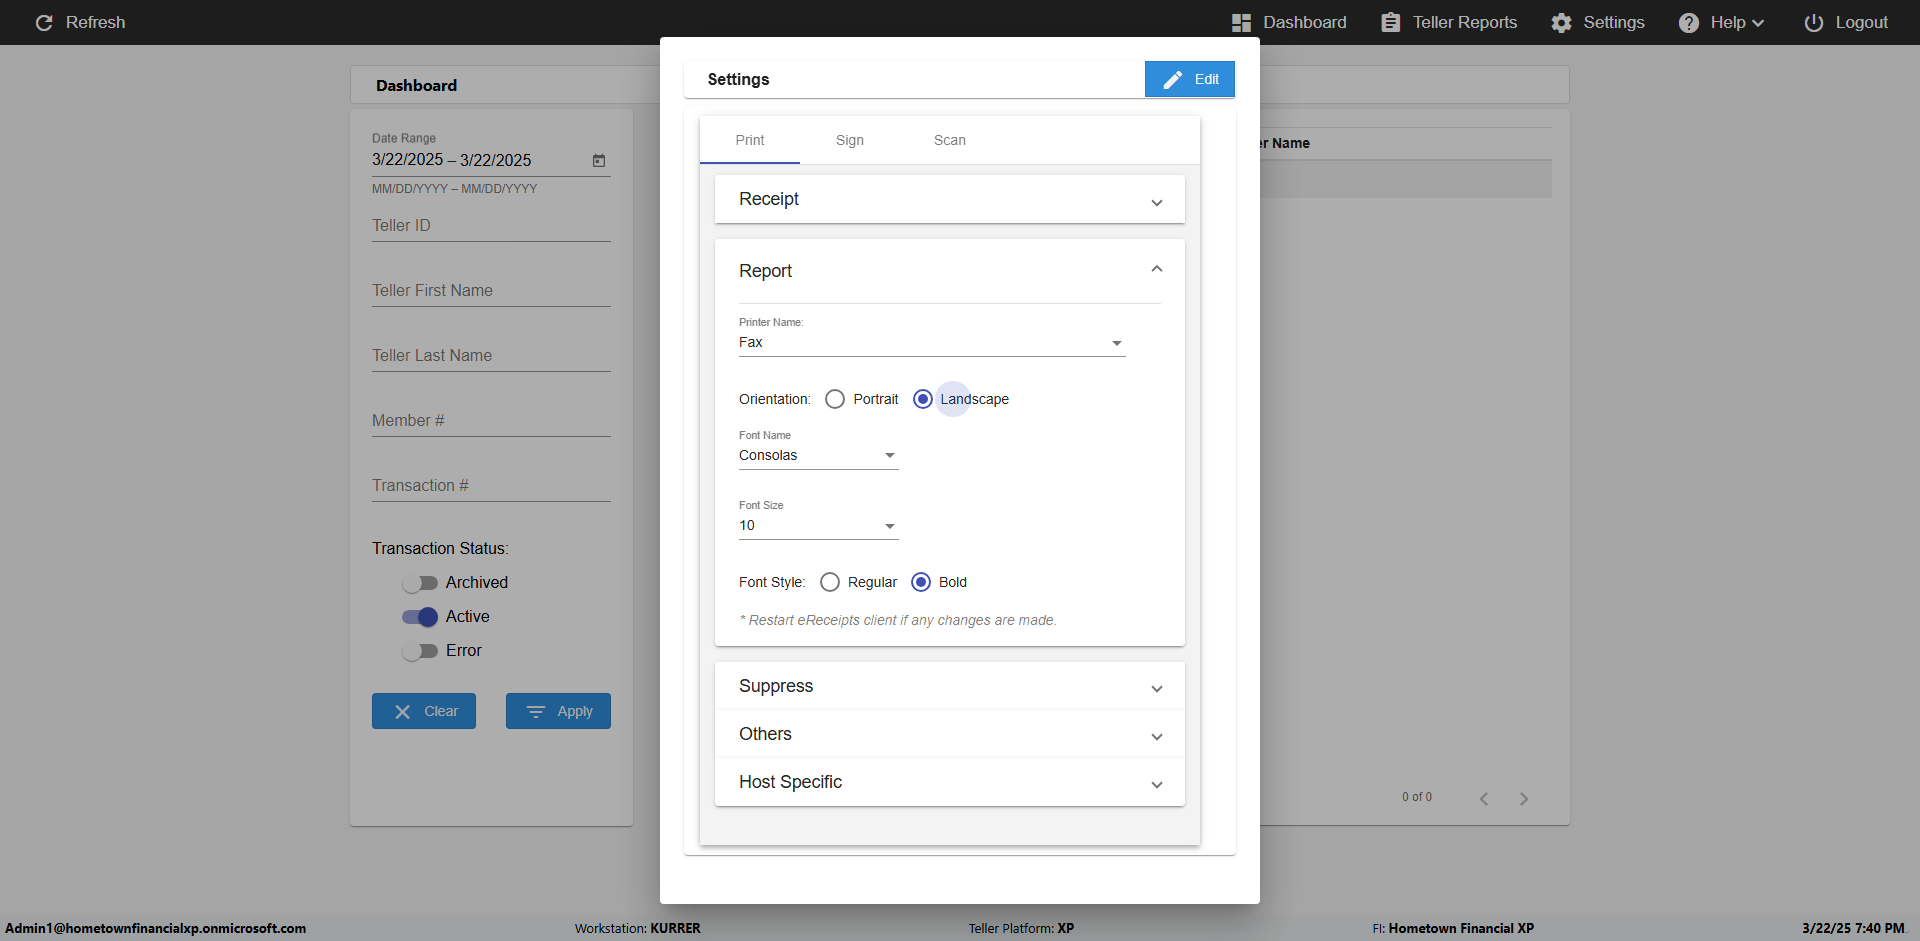Click the Clear filters button
Screen dimensions: 1920x941
[x=424, y=711]
